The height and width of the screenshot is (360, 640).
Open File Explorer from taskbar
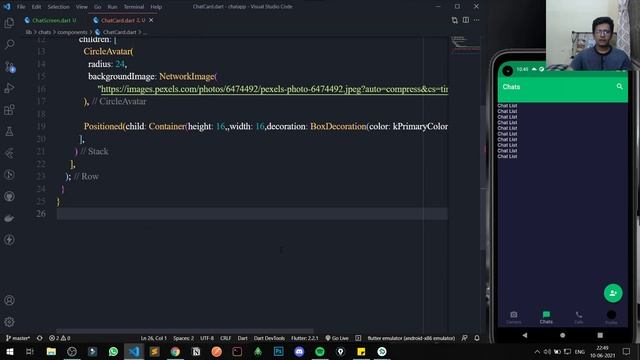(51, 351)
